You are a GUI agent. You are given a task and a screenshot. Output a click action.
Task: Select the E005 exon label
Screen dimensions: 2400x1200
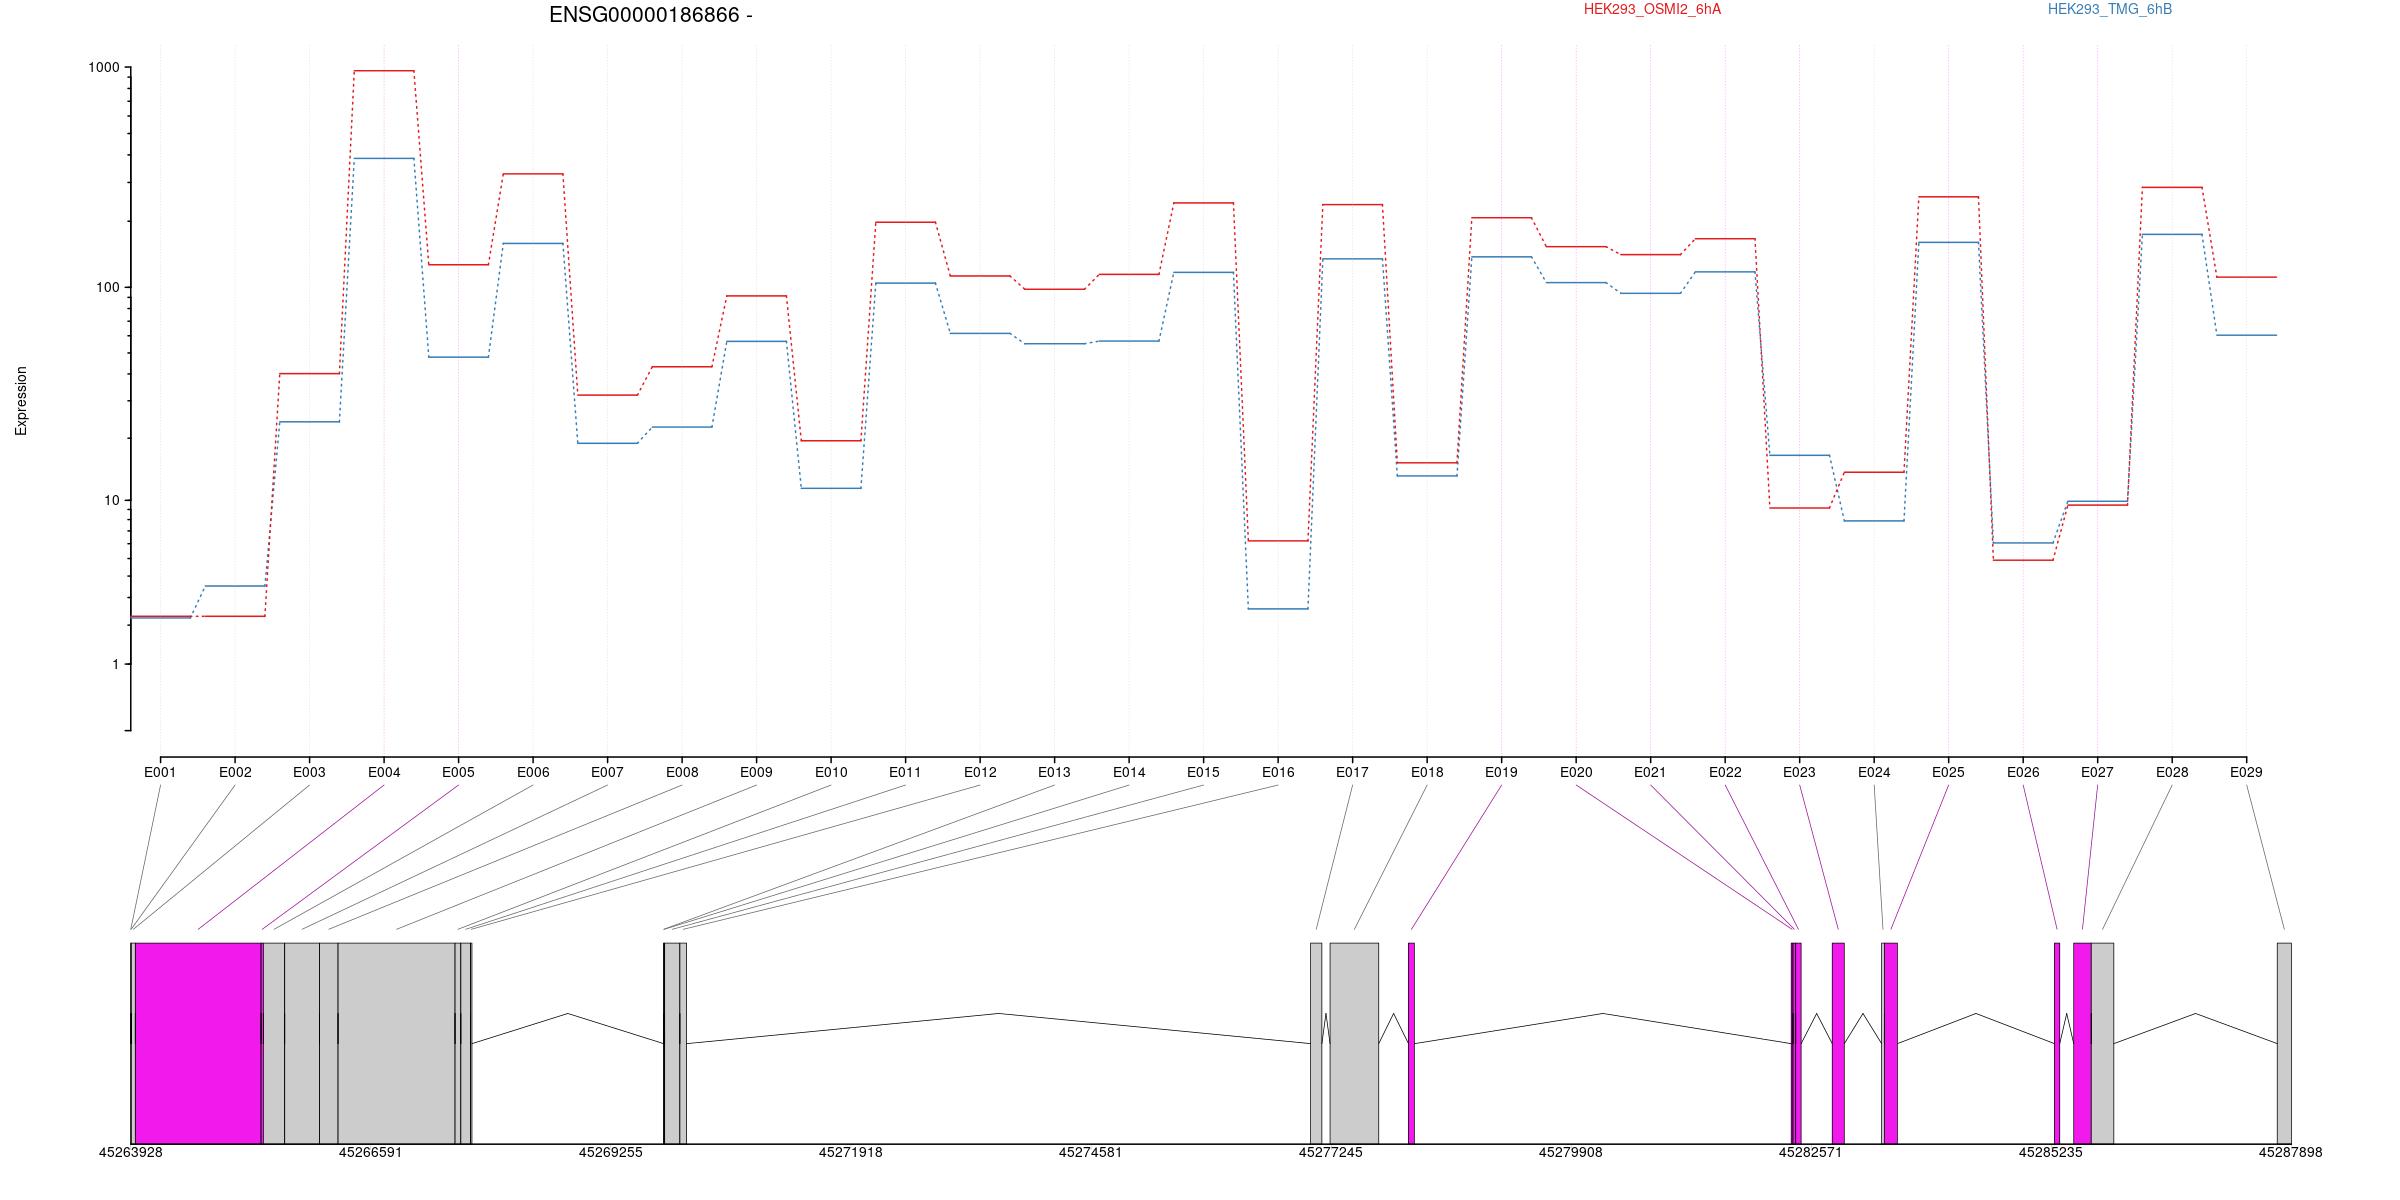point(458,772)
